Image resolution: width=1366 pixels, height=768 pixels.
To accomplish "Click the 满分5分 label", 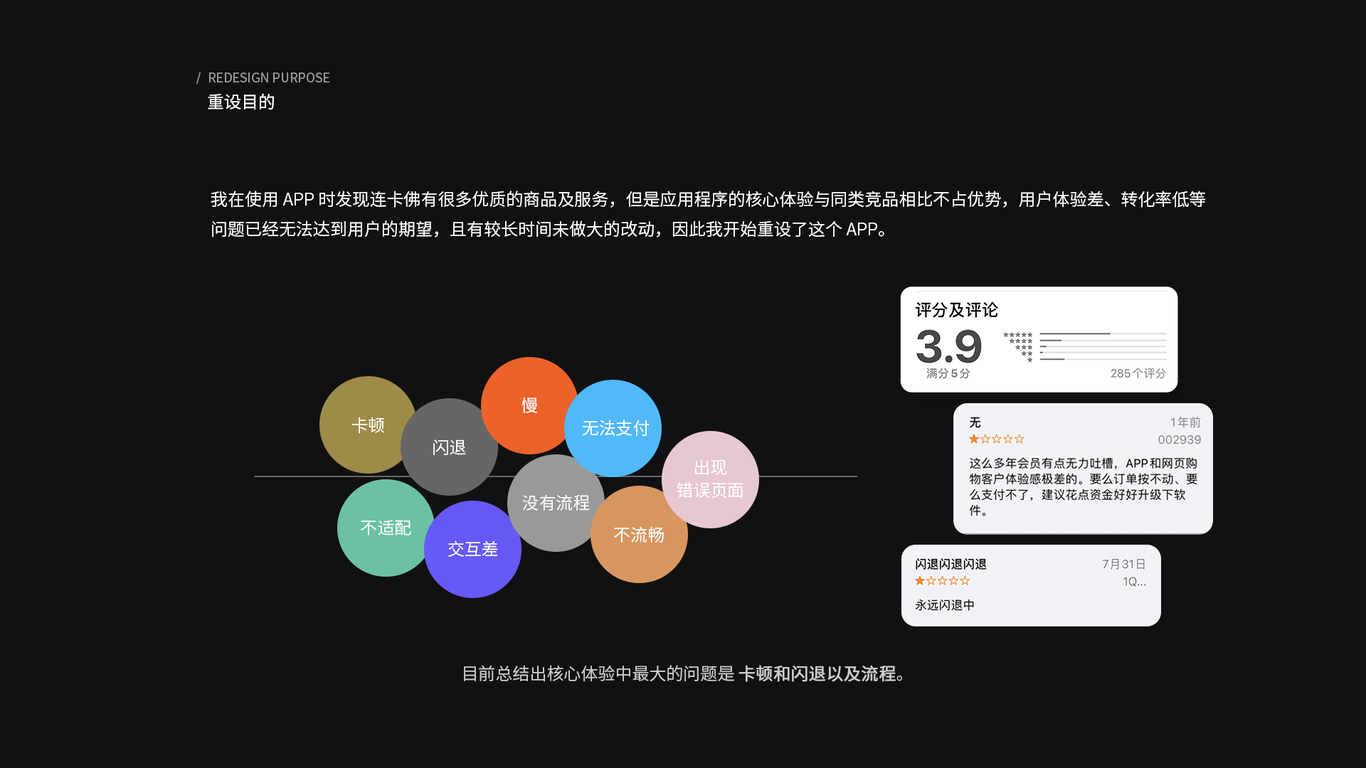I will point(947,373).
